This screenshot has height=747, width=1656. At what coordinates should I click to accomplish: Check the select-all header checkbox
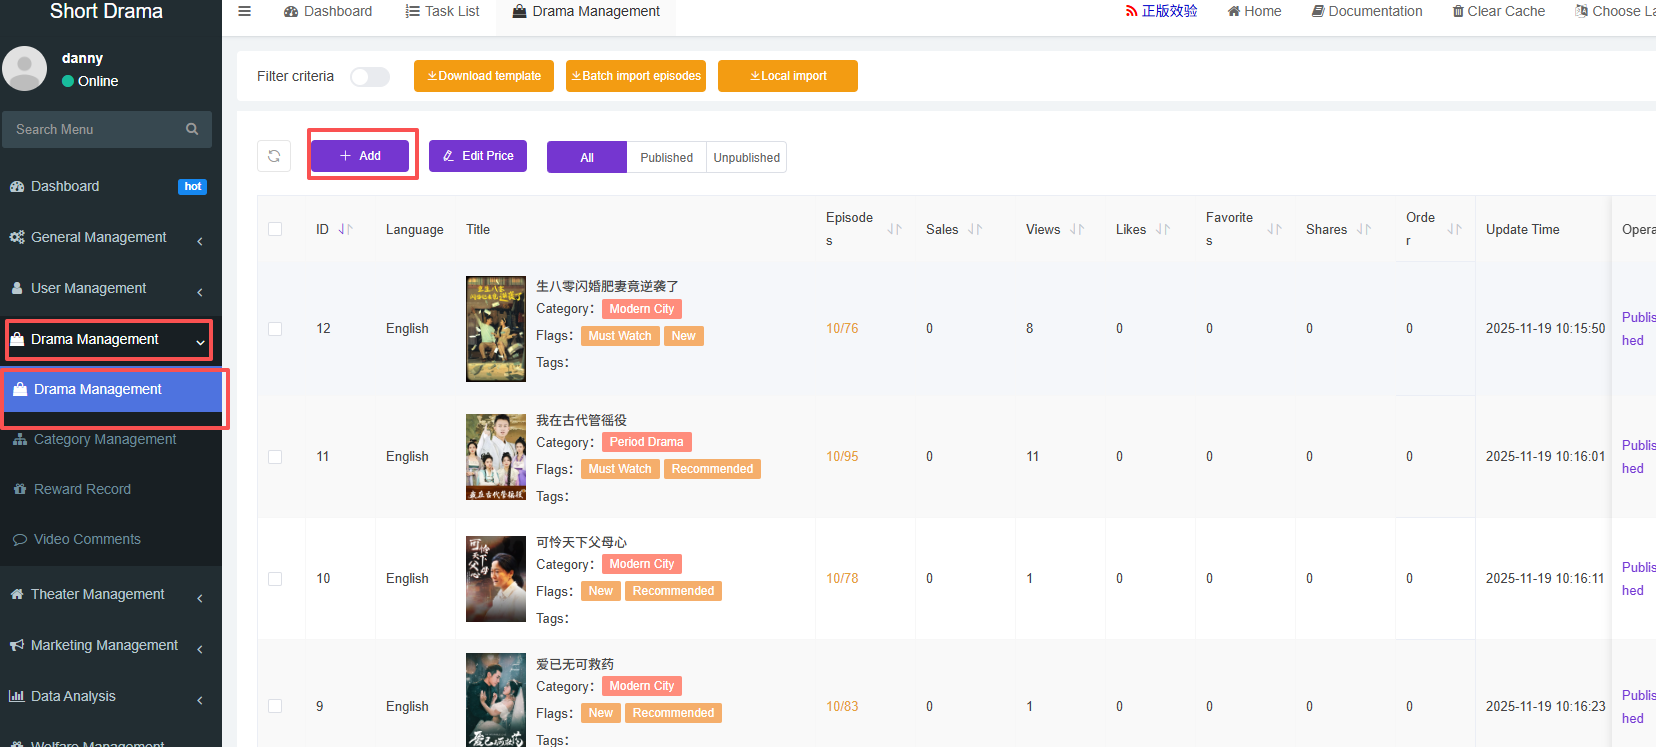275,229
